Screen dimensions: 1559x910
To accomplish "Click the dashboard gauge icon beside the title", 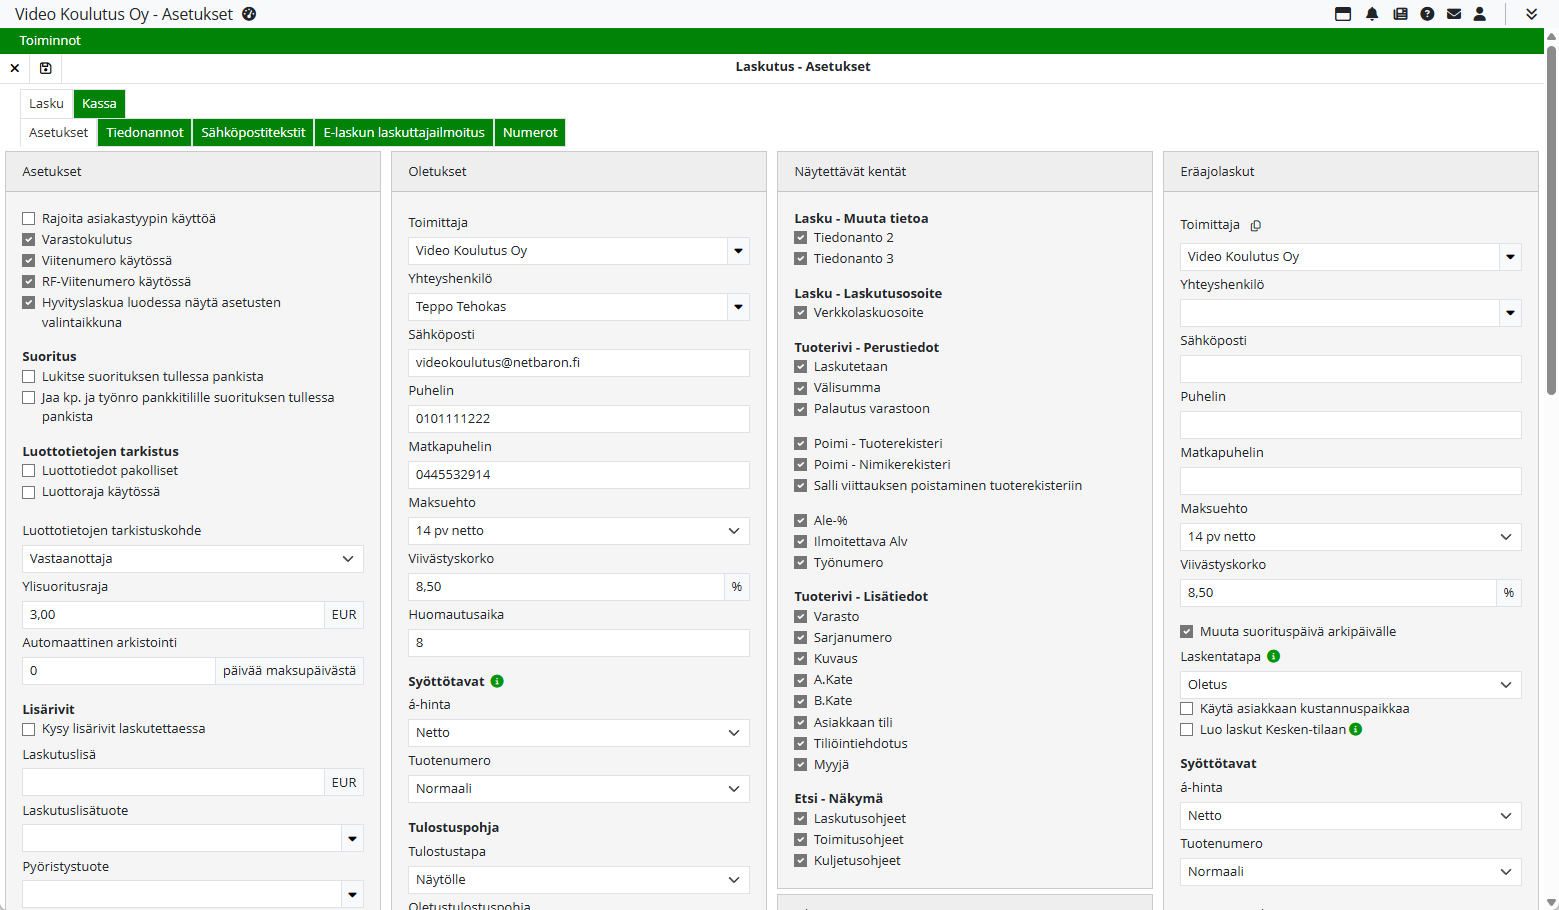I will pyautogui.click(x=249, y=14).
